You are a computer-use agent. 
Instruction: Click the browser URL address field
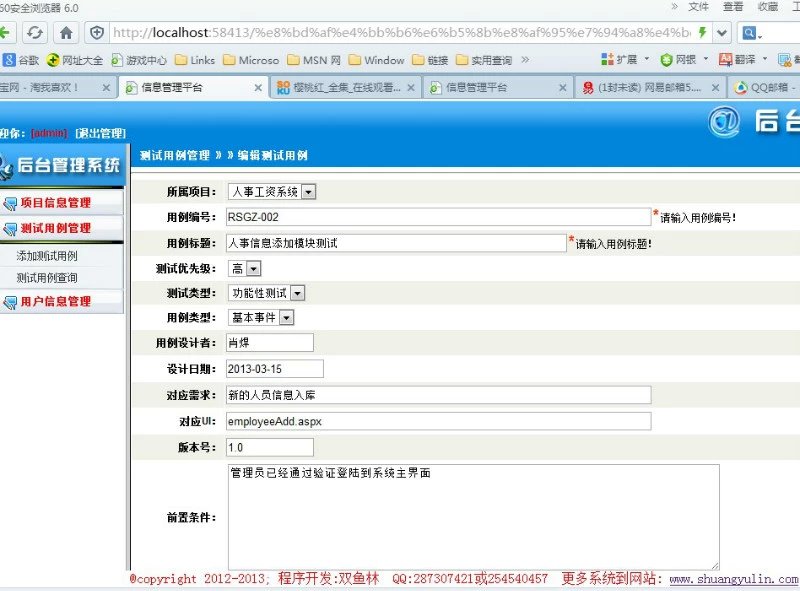tap(401, 33)
